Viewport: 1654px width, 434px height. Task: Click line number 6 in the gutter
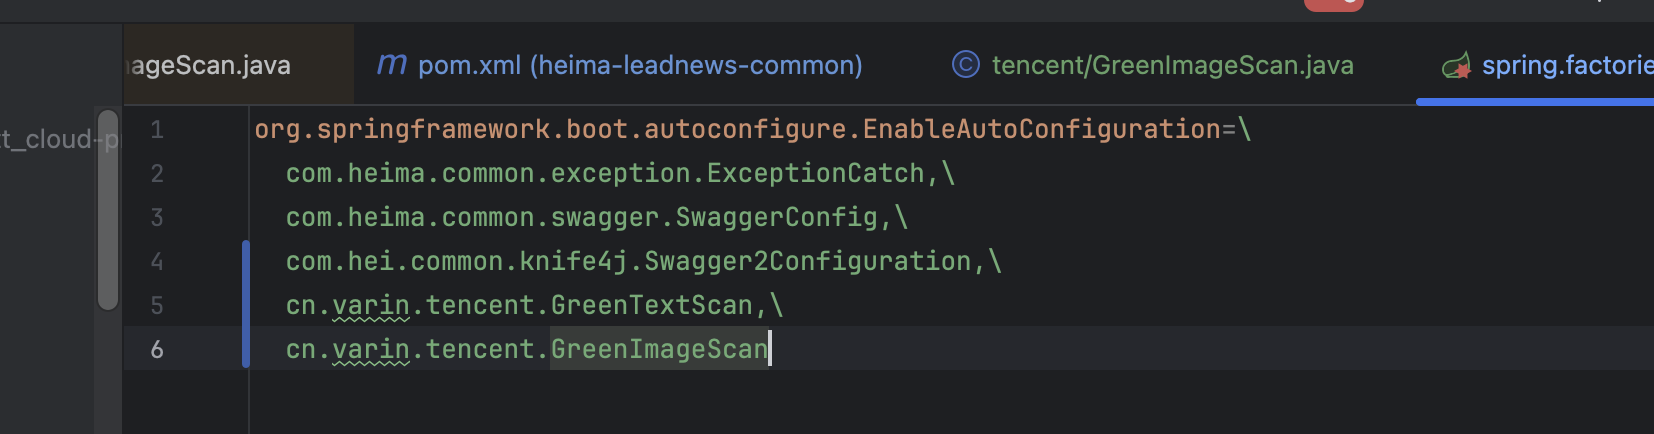(157, 350)
